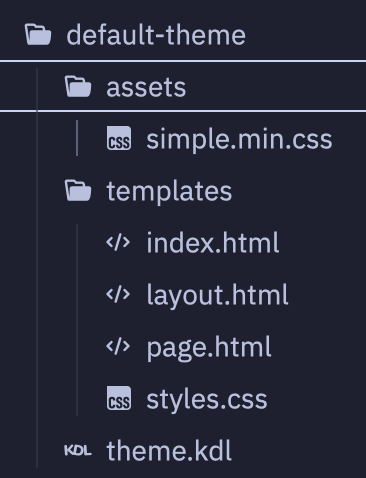Screen dimensions: 366x478
Task: Click the indent guide left of simple.min.css
Action: (77, 138)
